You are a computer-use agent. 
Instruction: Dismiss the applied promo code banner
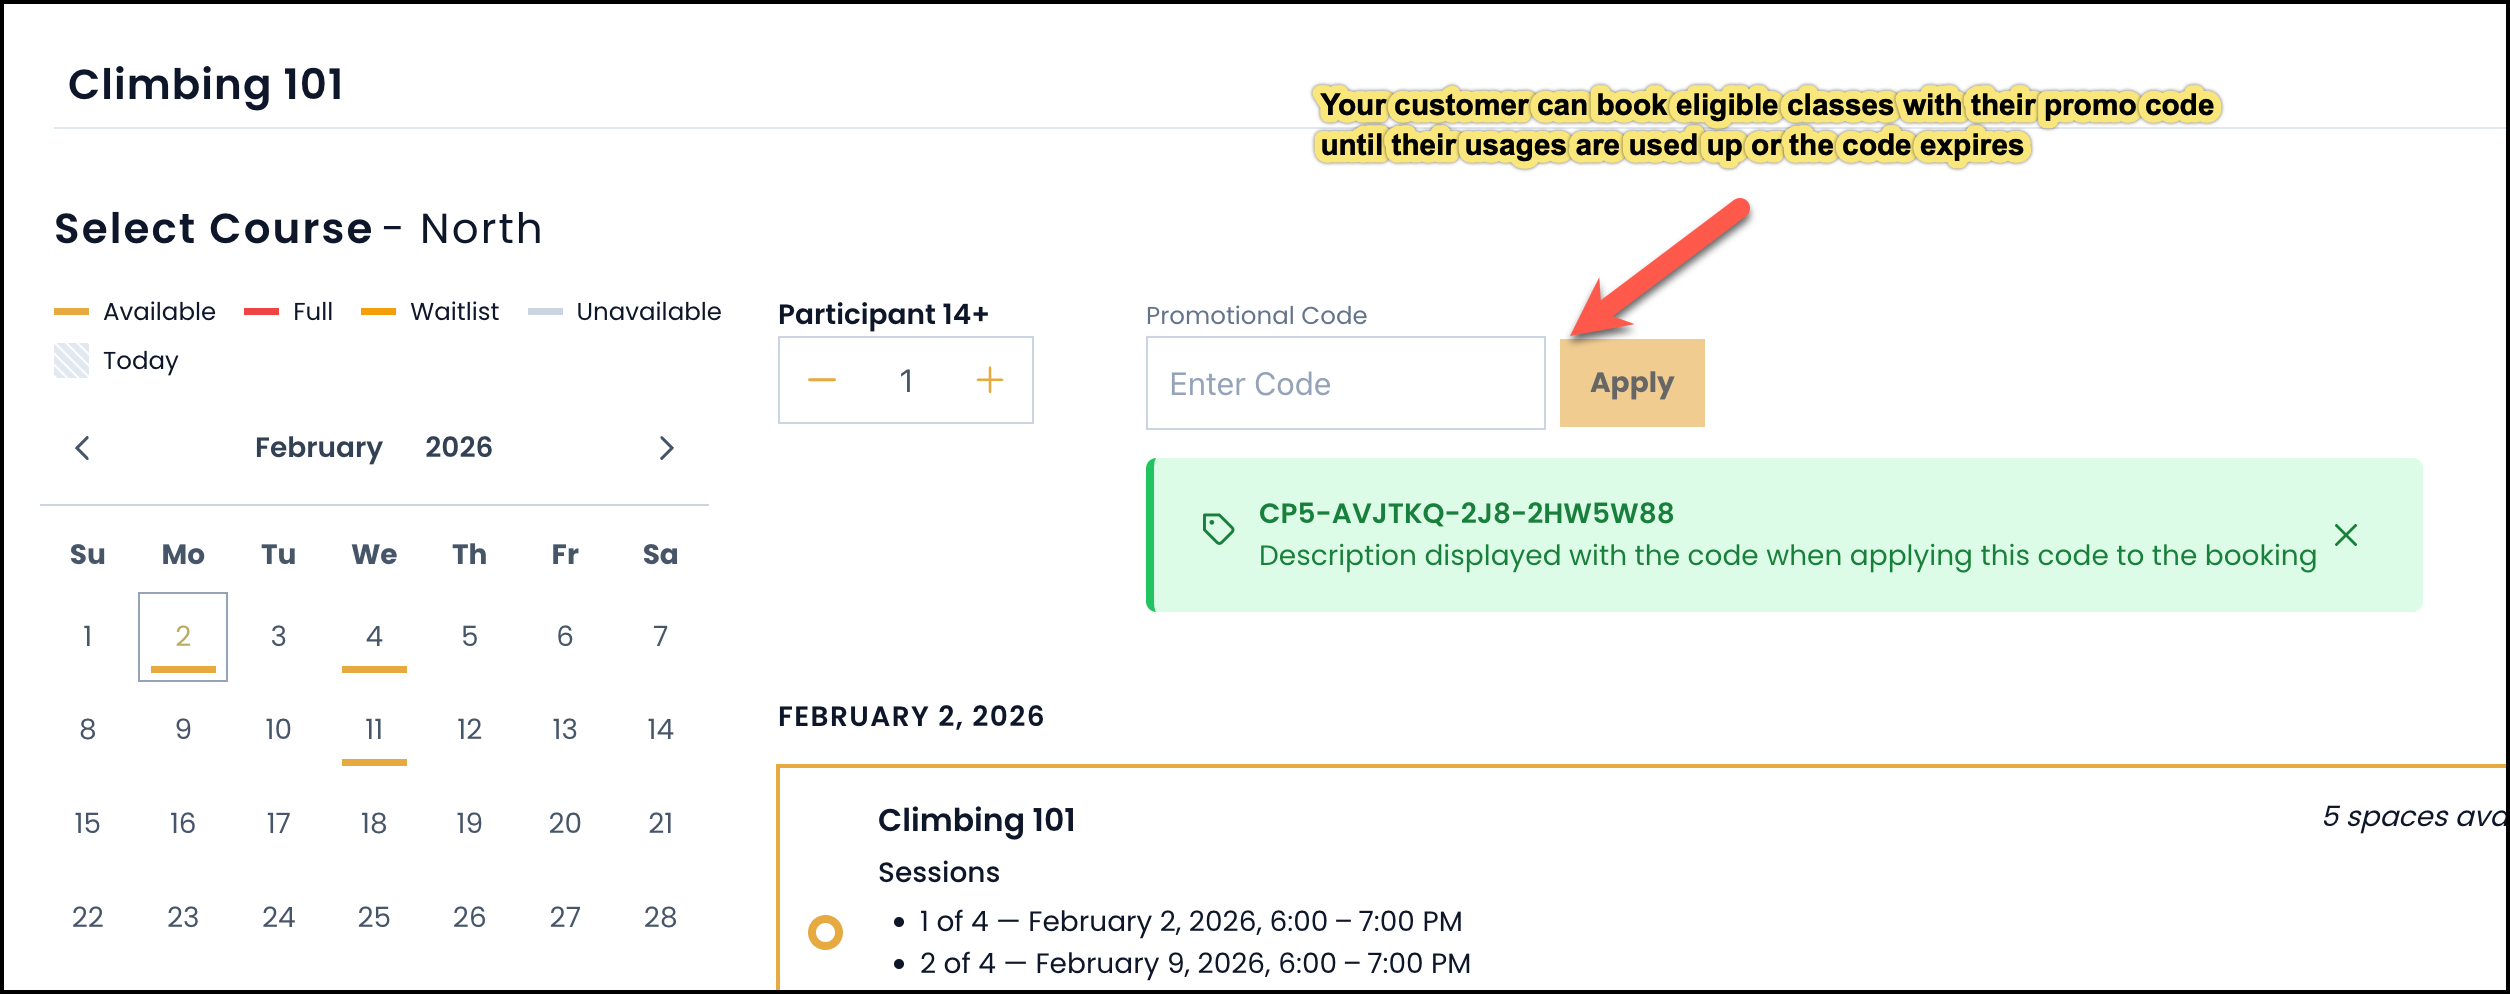[2345, 535]
